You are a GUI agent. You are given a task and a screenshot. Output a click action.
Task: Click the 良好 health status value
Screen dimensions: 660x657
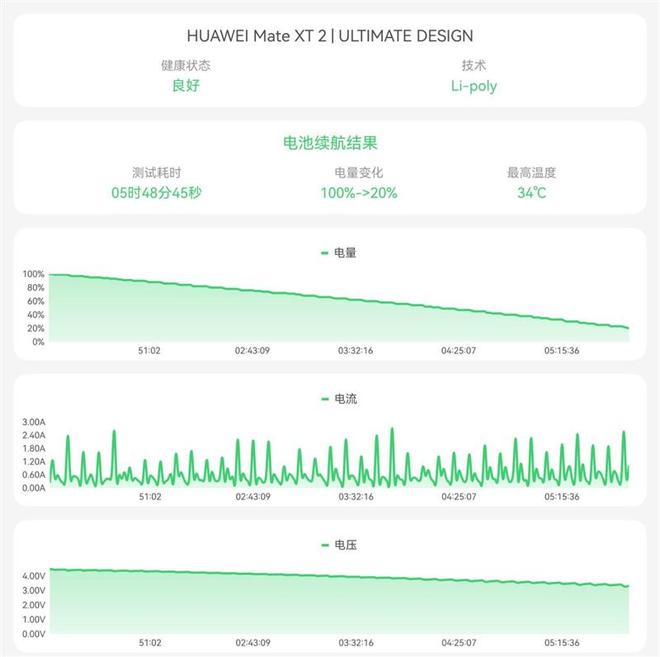click(x=186, y=85)
